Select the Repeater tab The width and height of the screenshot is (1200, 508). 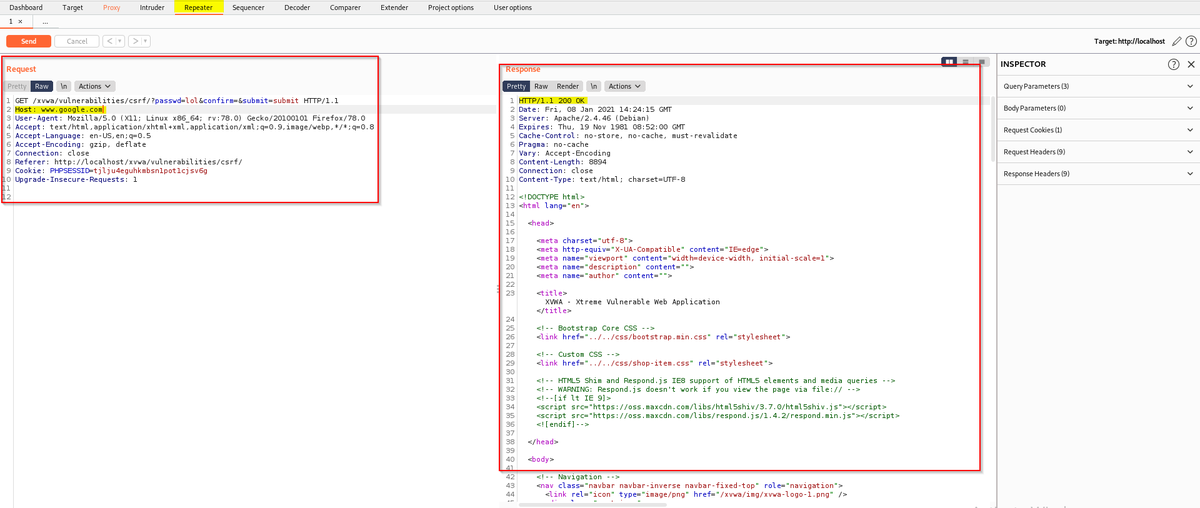click(x=198, y=7)
